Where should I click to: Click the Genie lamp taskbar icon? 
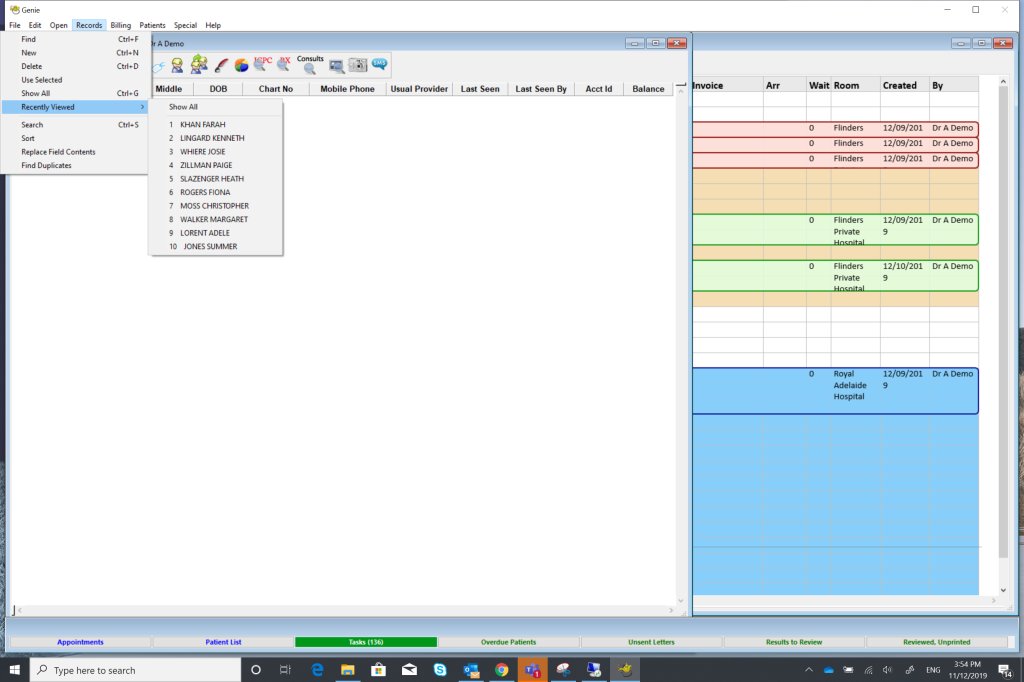coord(625,670)
